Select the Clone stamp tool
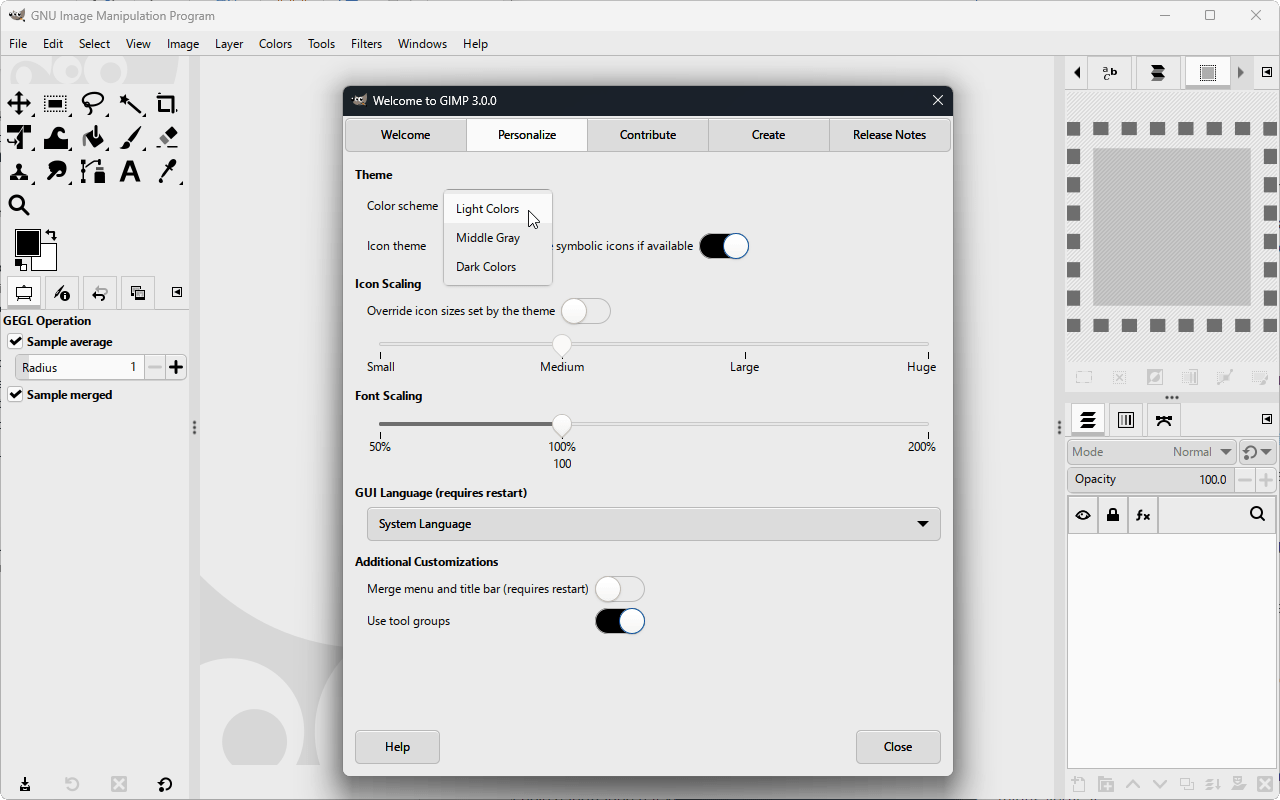 19,171
